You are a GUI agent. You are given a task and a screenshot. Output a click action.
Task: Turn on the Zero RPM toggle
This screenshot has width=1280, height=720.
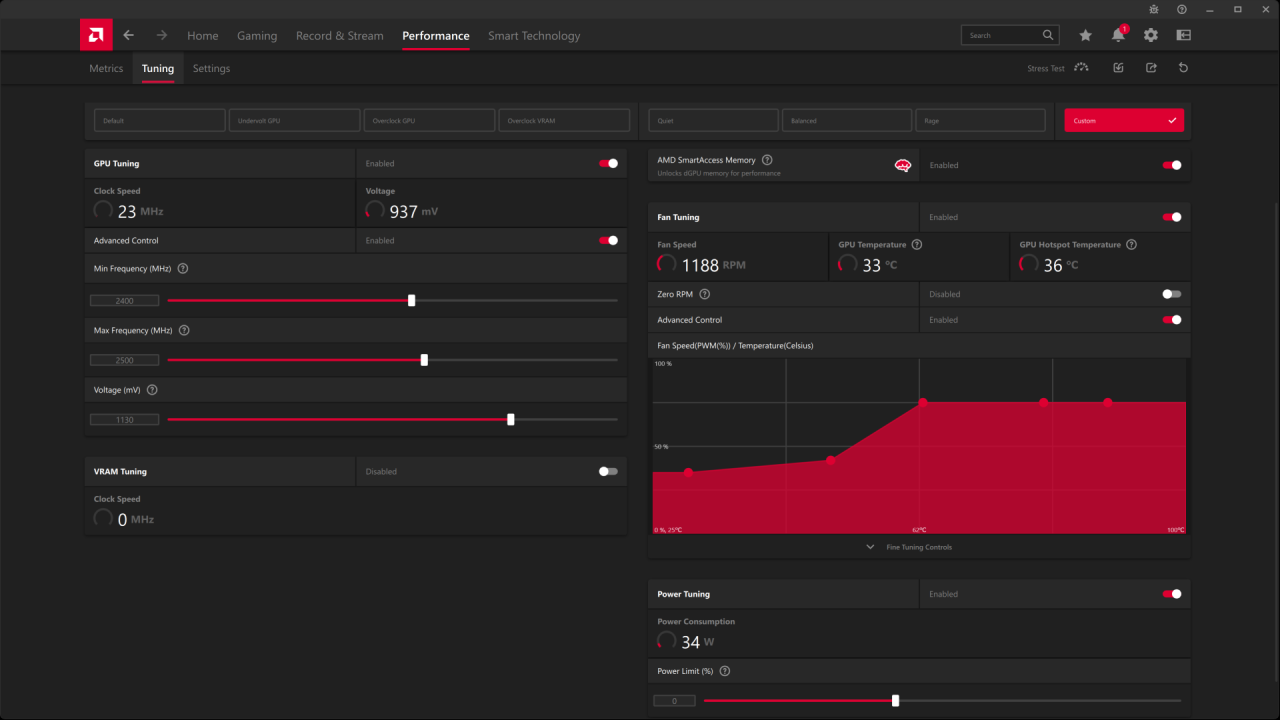pos(1171,294)
